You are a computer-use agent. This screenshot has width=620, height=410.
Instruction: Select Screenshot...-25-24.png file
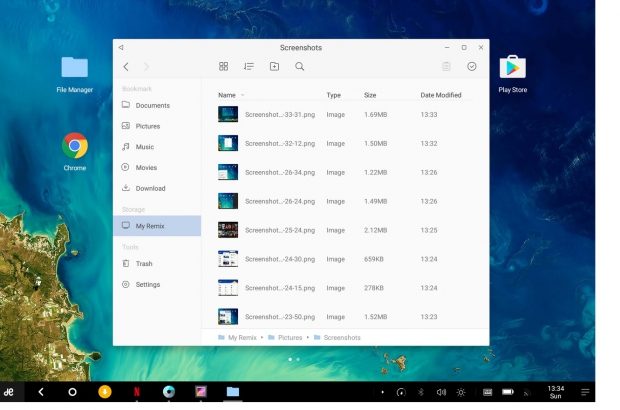345,230
